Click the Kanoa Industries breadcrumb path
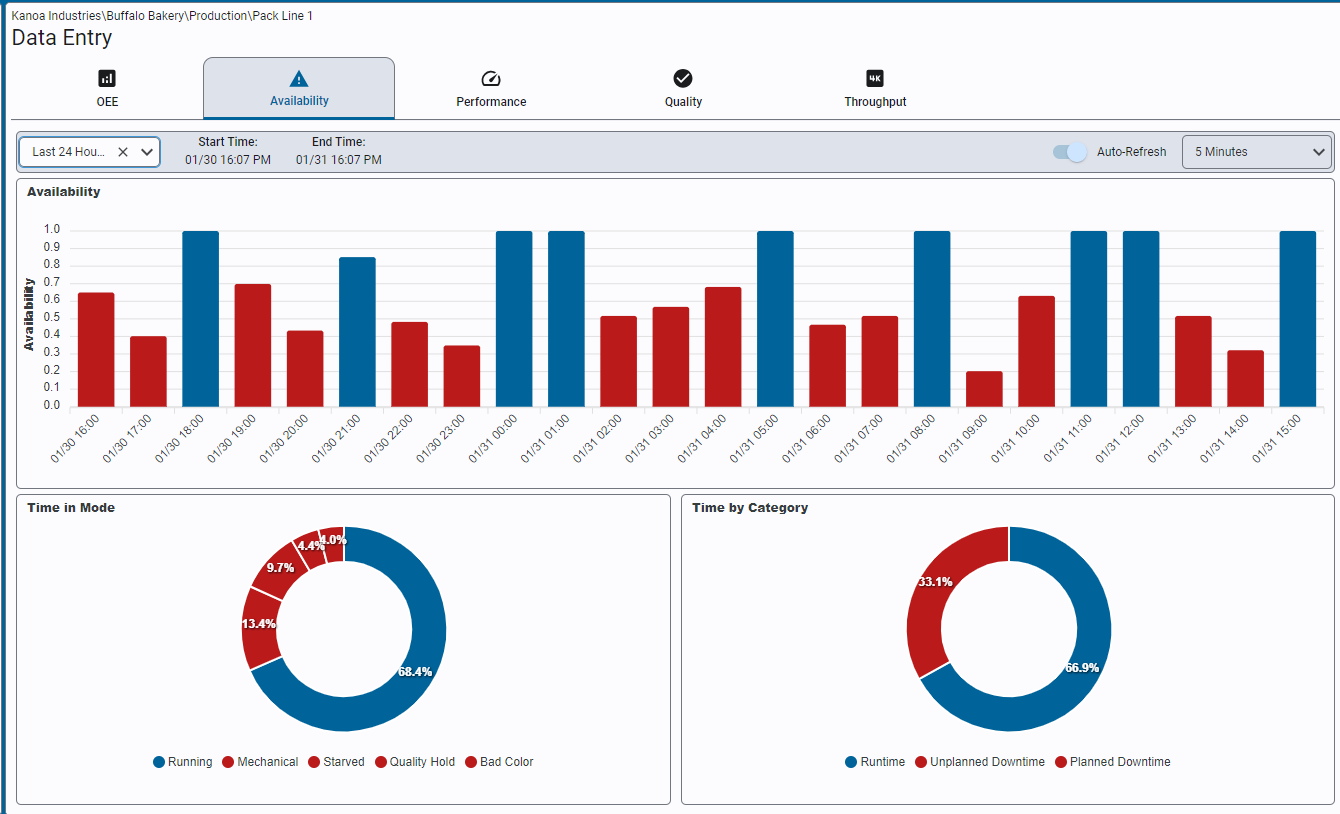The width and height of the screenshot is (1340, 814). pos(162,16)
